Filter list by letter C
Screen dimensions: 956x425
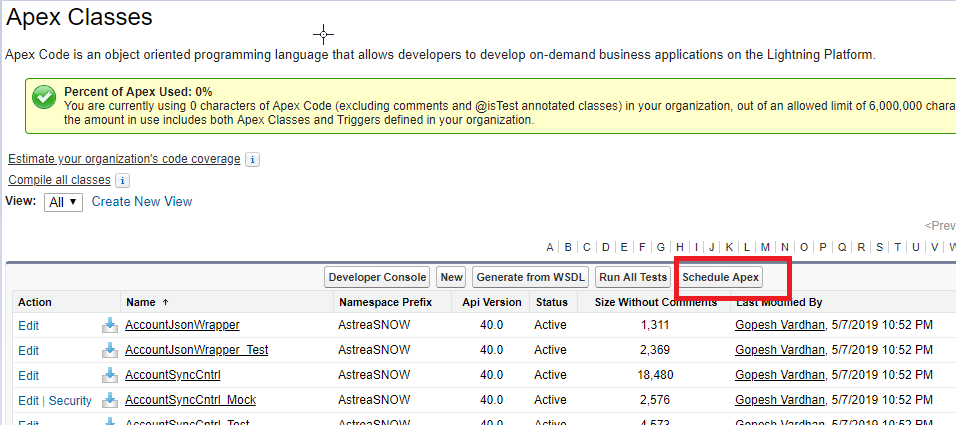[x=587, y=247]
